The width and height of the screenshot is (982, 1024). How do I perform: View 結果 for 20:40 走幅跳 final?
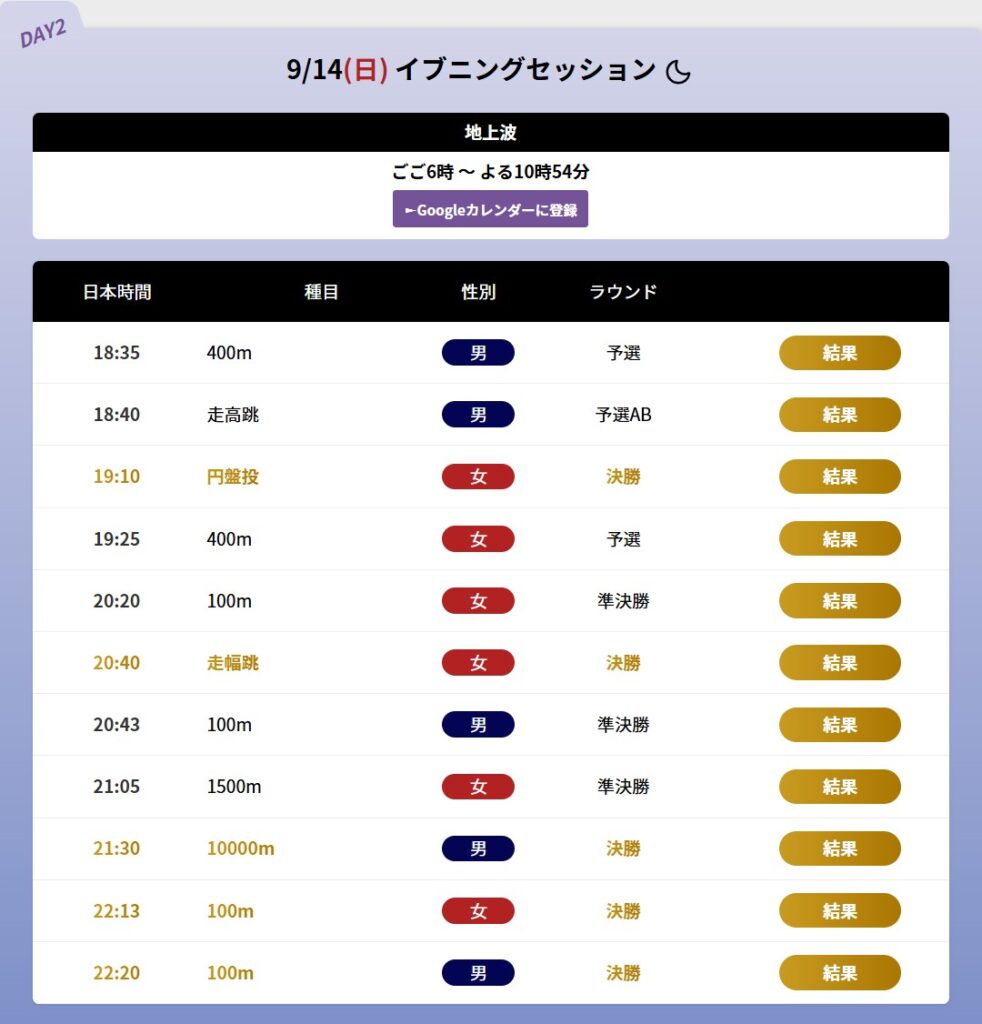[x=840, y=663]
